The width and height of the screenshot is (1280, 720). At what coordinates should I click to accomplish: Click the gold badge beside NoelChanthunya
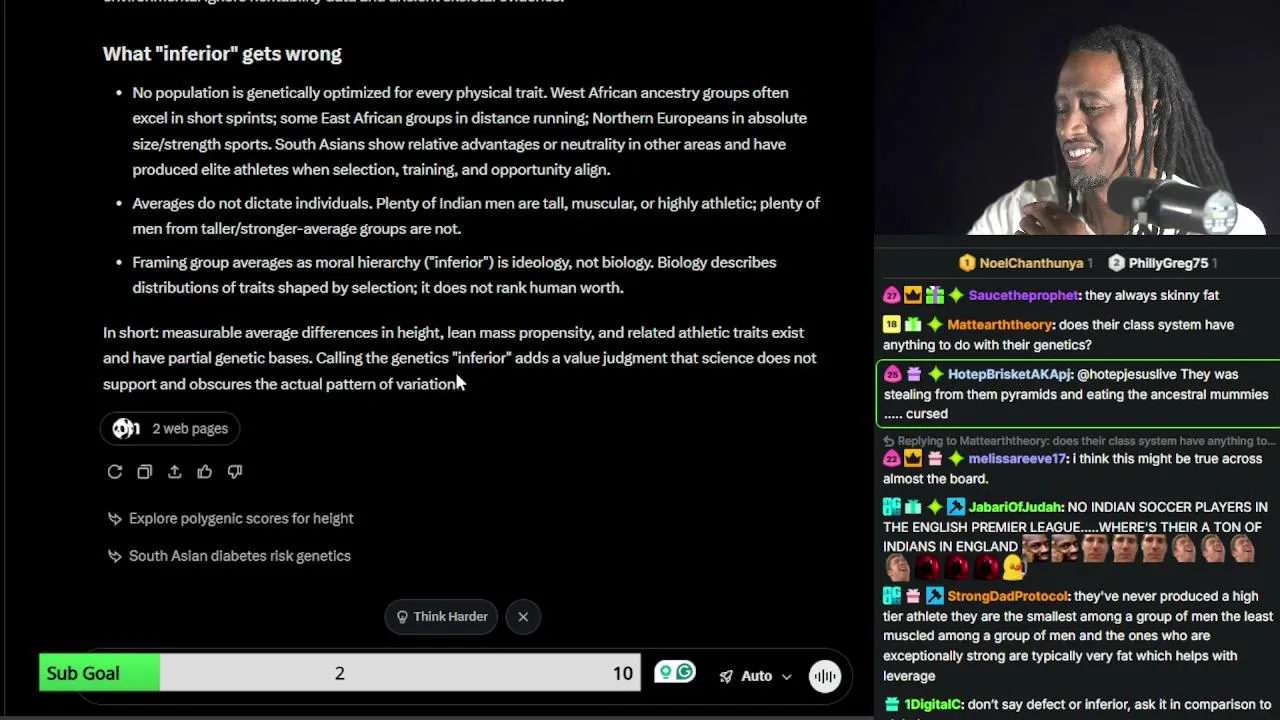967,263
